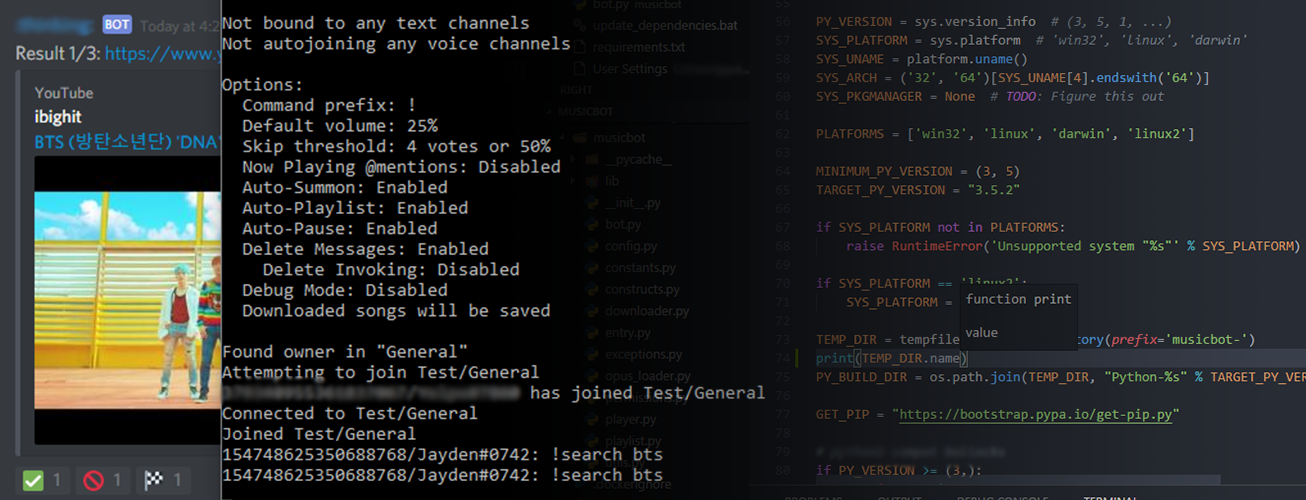Place cursor on print(TEMP_DIR.name) line 74

(892, 358)
